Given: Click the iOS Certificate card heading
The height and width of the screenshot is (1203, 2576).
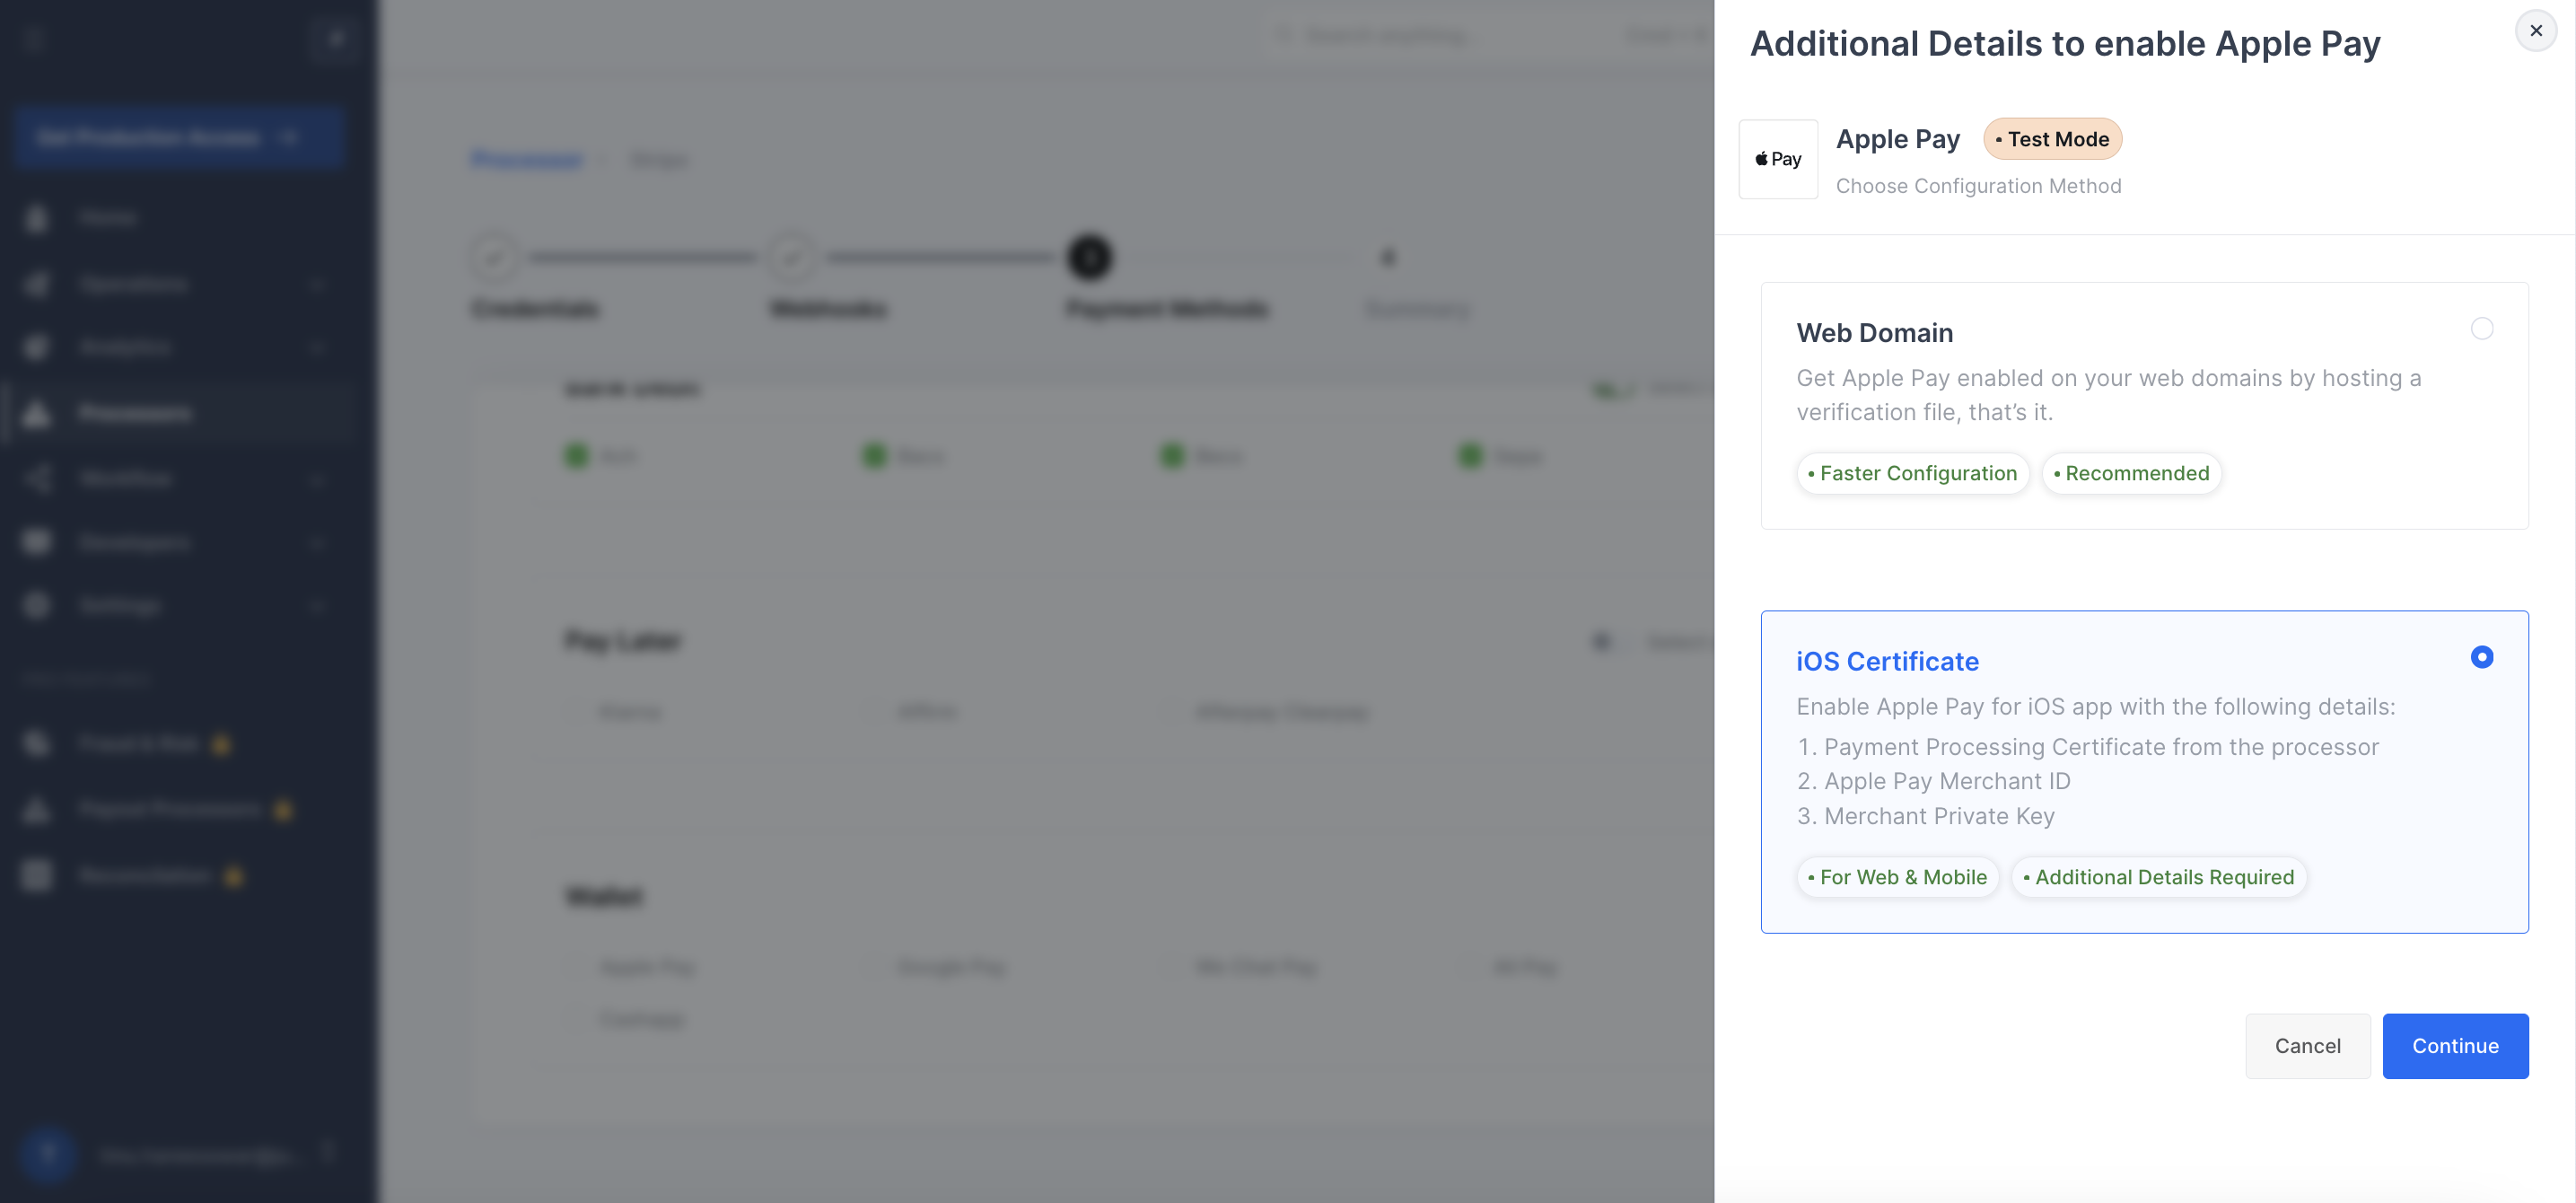Looking at the screenshot, I should (1887, 661).
